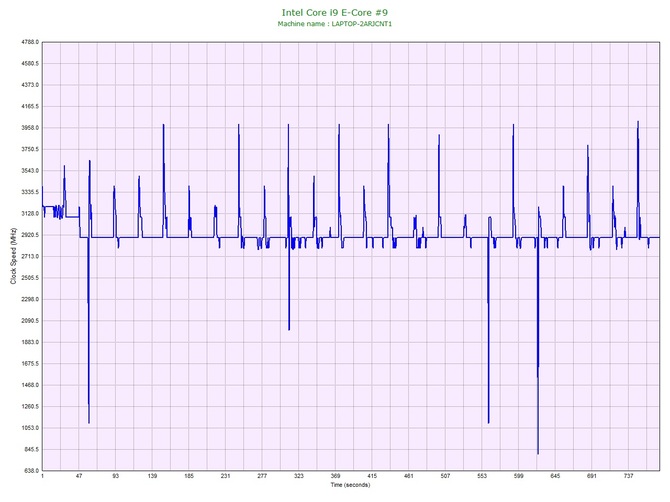Image resolution: width=670 pixels, height=502 pixels.
Task: Click the 4580.5 y-axis value
Action: coord(30,64)
